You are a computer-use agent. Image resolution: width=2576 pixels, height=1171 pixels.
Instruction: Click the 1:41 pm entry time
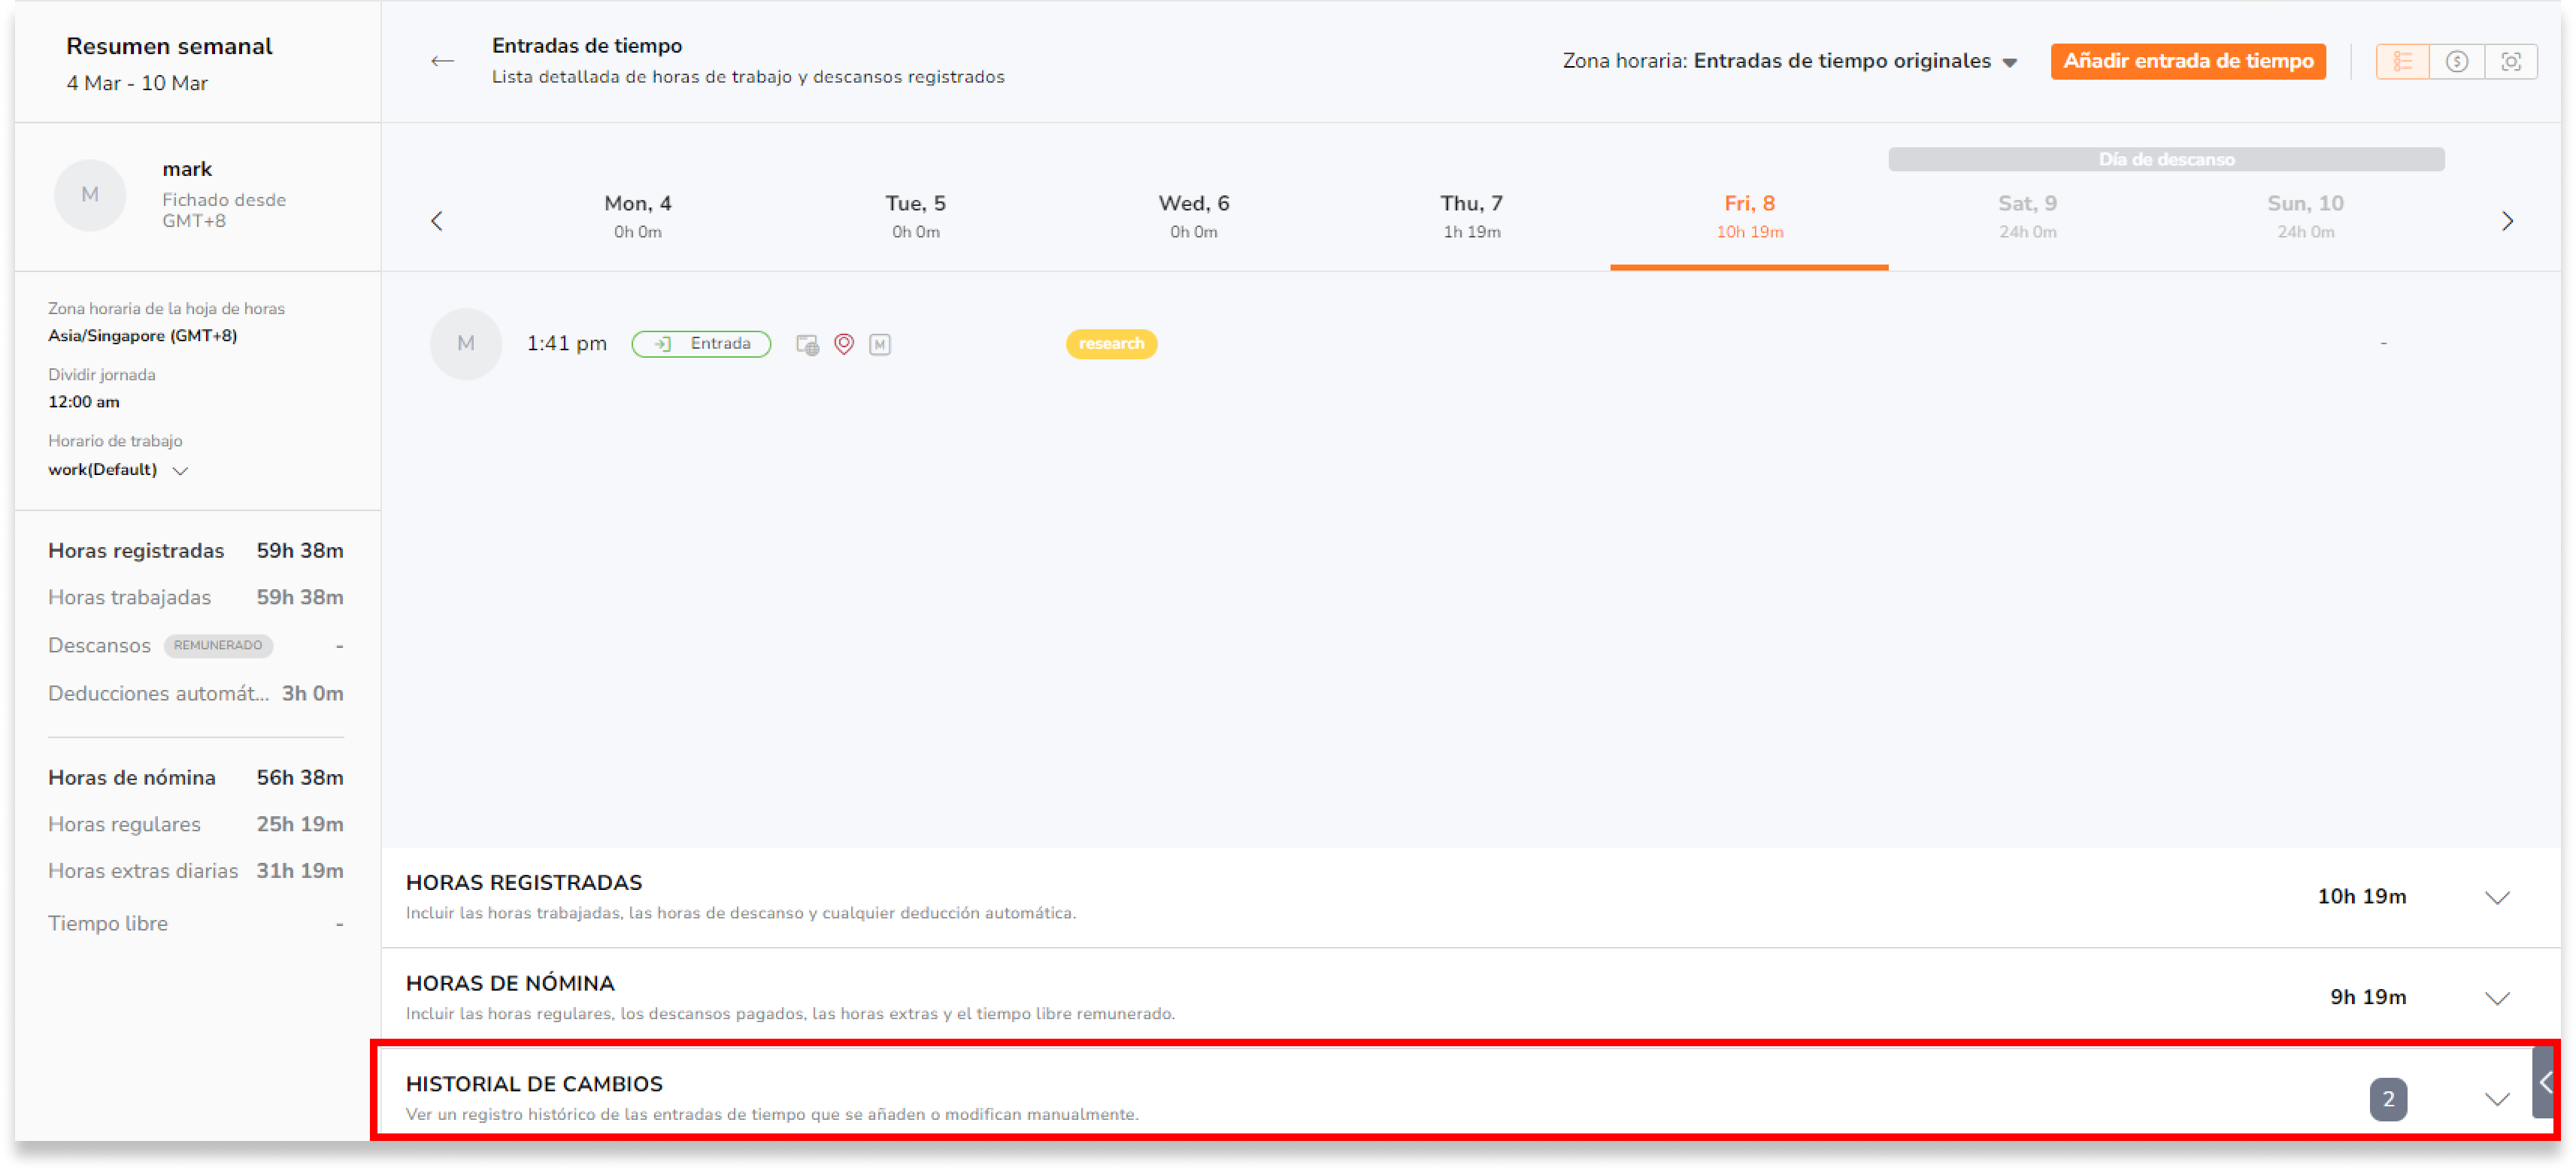[566, 344]
